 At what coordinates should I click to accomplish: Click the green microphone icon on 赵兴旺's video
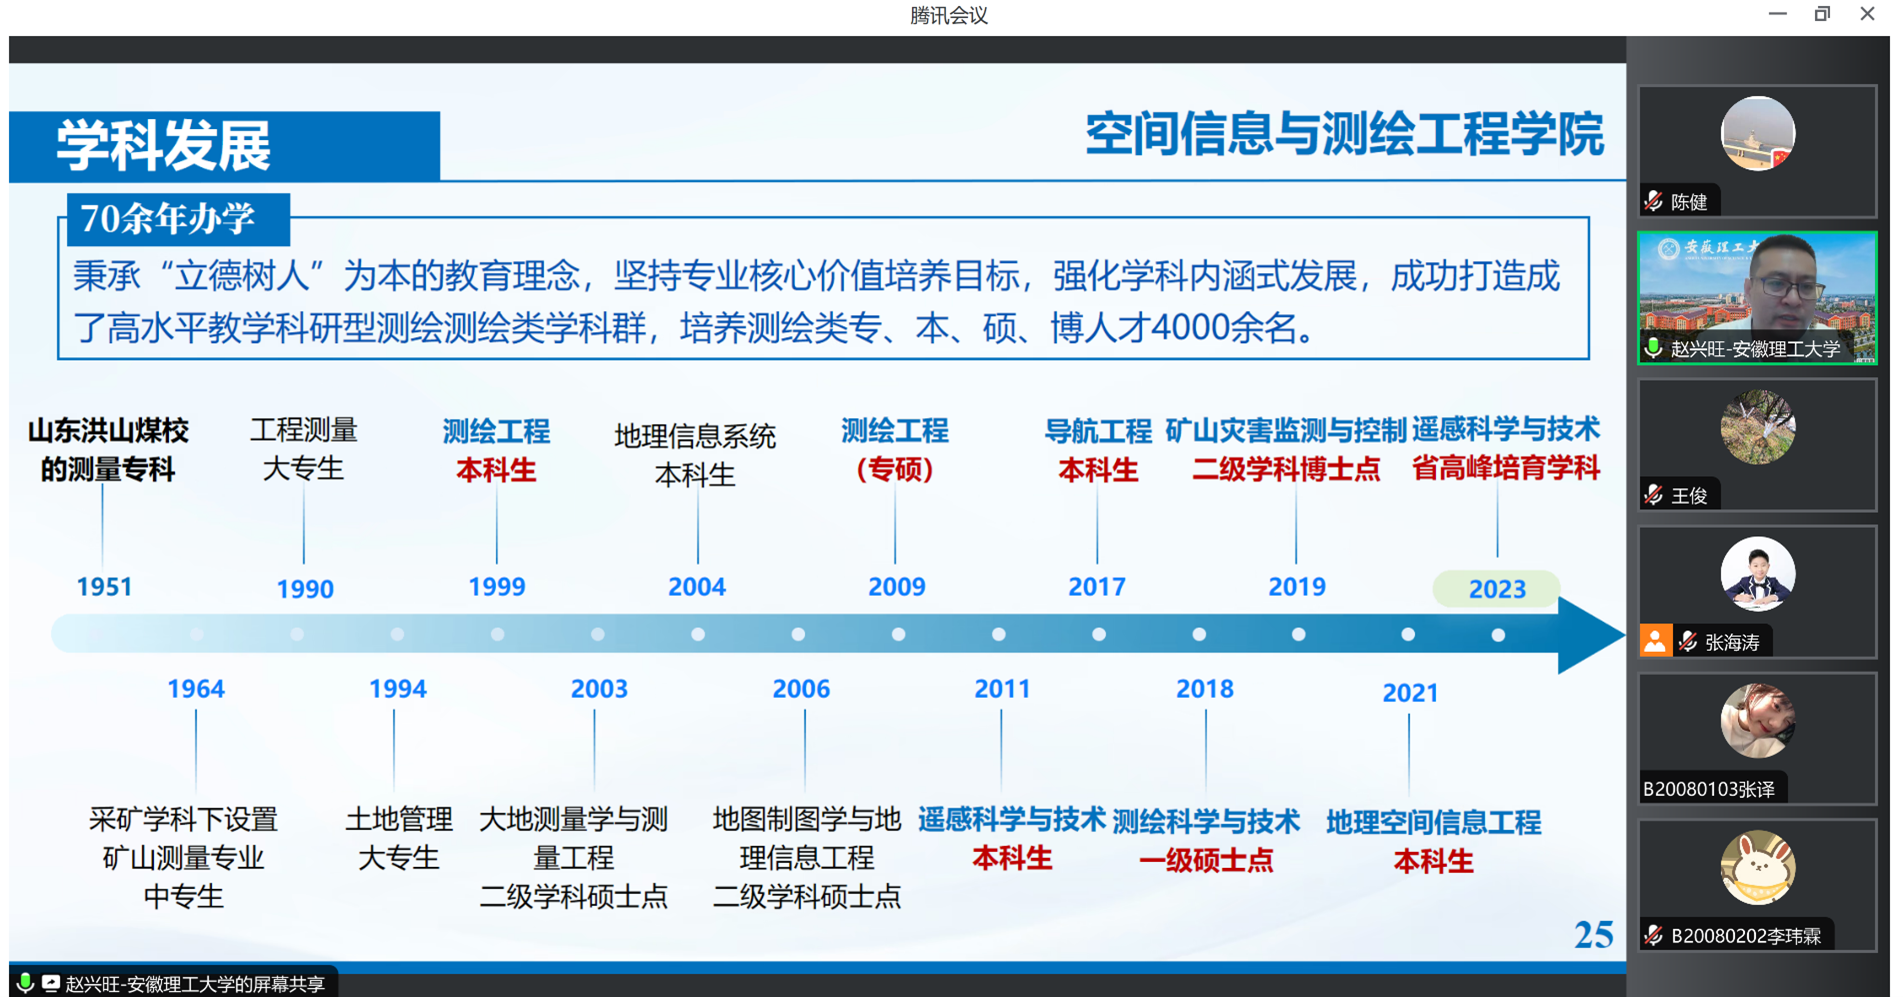pos(1653,348)
